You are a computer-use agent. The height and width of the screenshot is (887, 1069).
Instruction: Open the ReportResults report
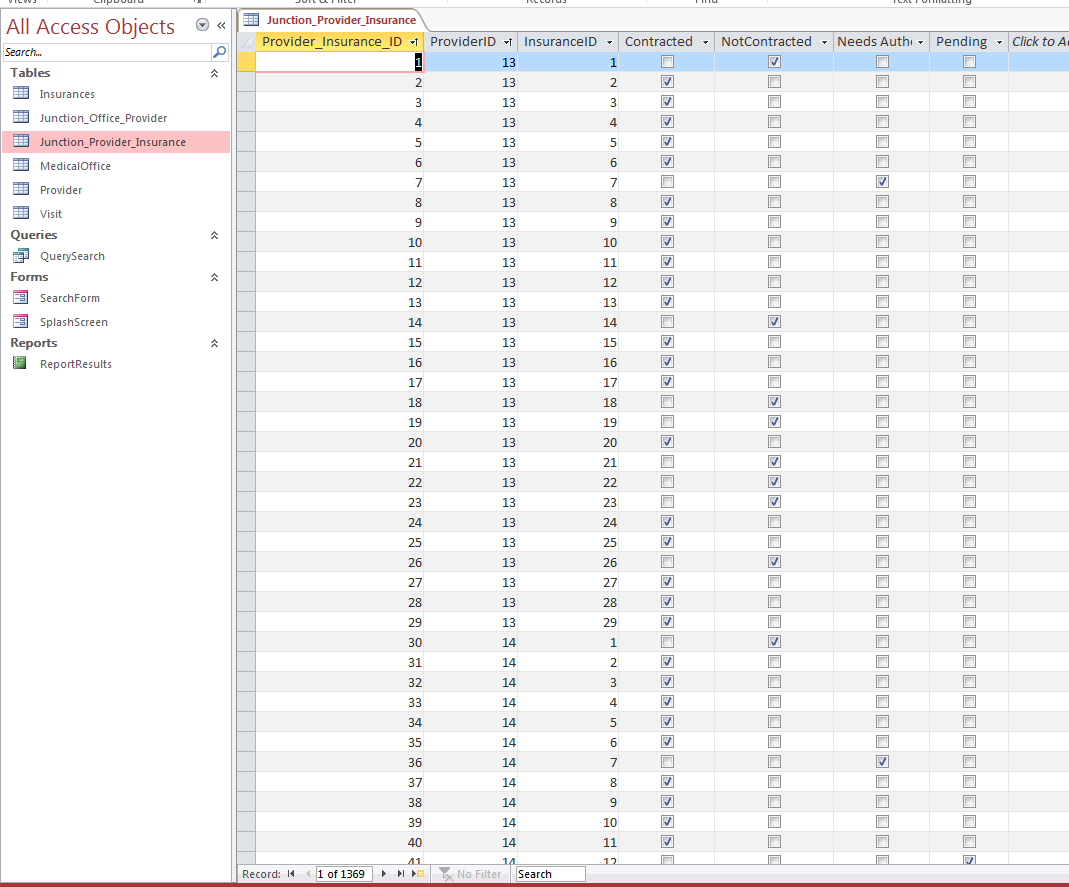76,364
